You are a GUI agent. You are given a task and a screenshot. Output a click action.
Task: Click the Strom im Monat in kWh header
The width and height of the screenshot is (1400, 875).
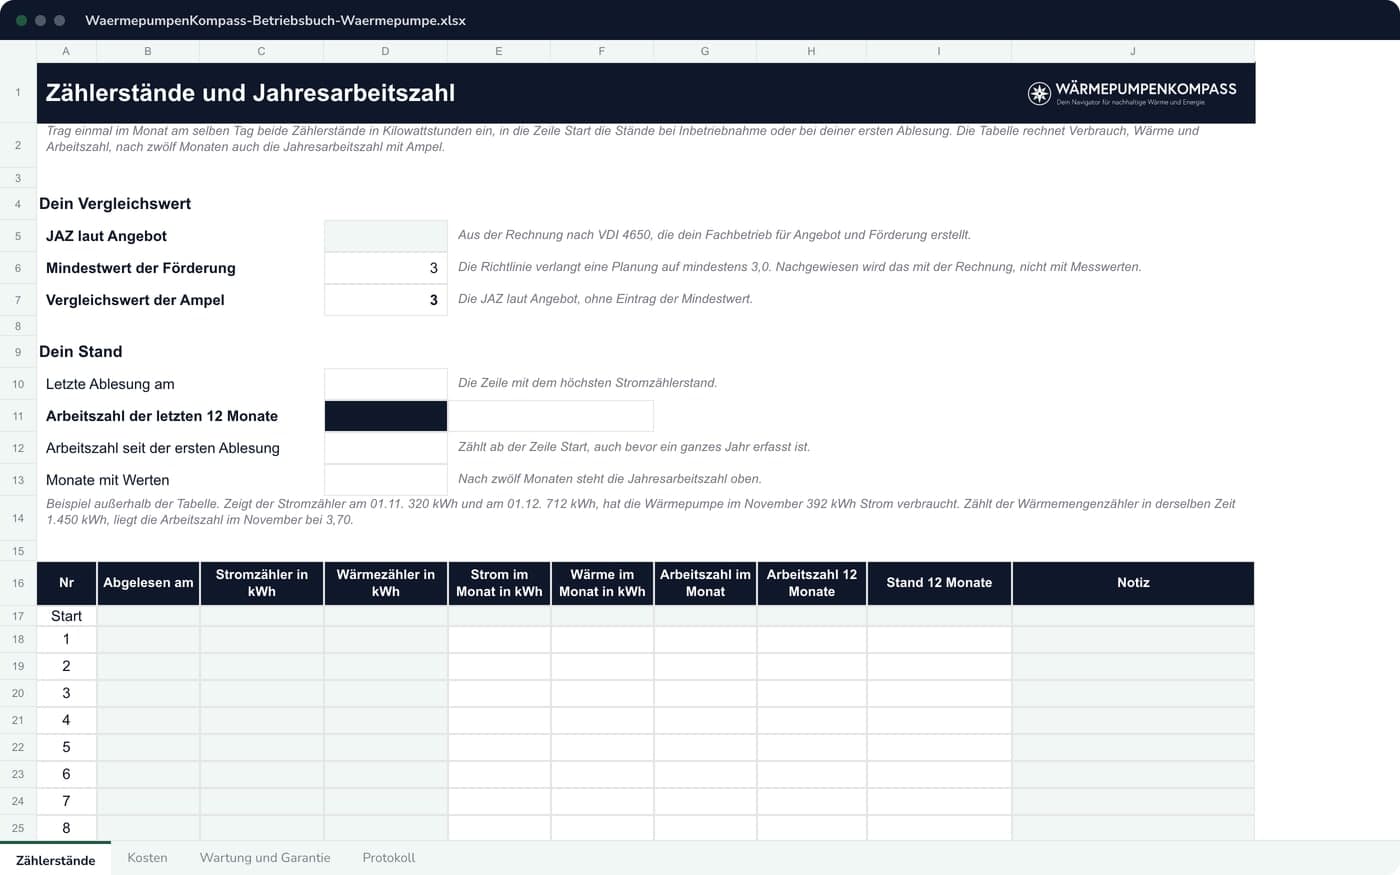click(x=499, y=583)
